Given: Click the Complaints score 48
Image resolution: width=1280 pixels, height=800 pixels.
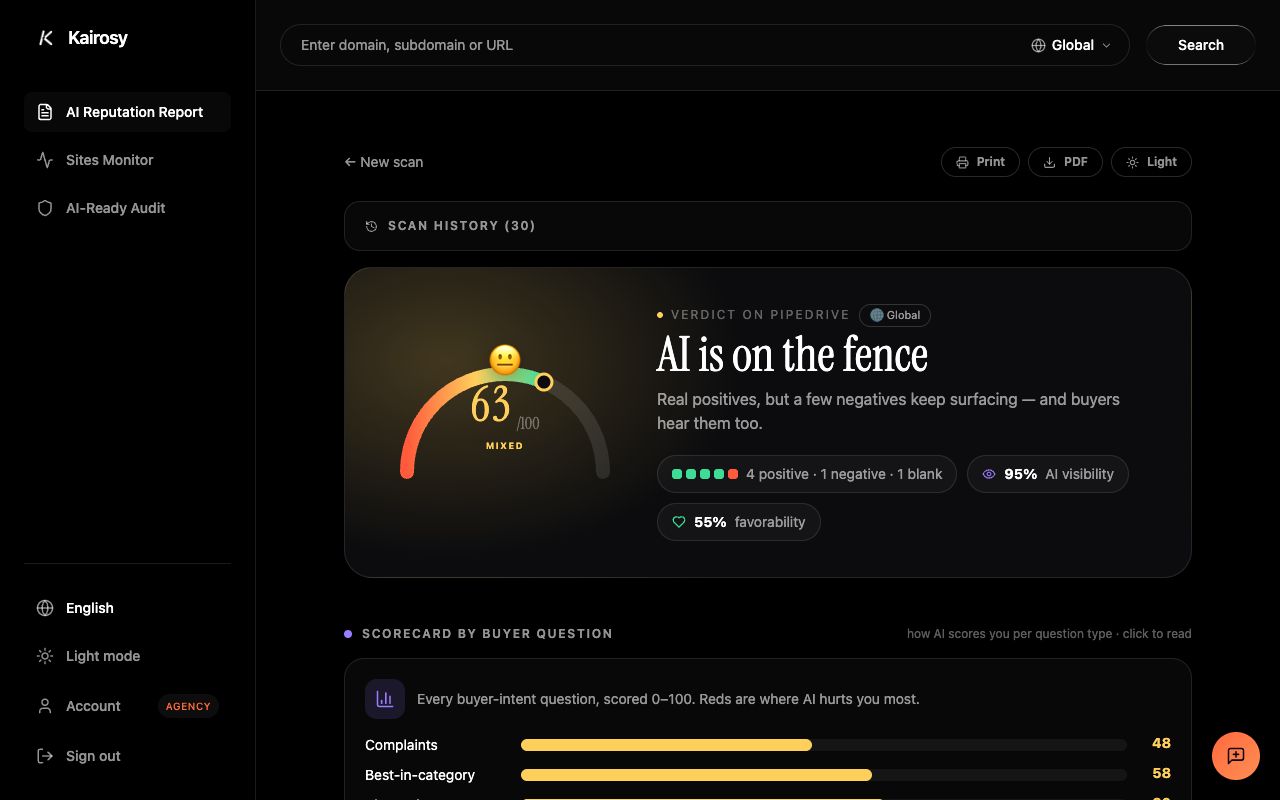Looking at the screenshot, I should 1161,743.
